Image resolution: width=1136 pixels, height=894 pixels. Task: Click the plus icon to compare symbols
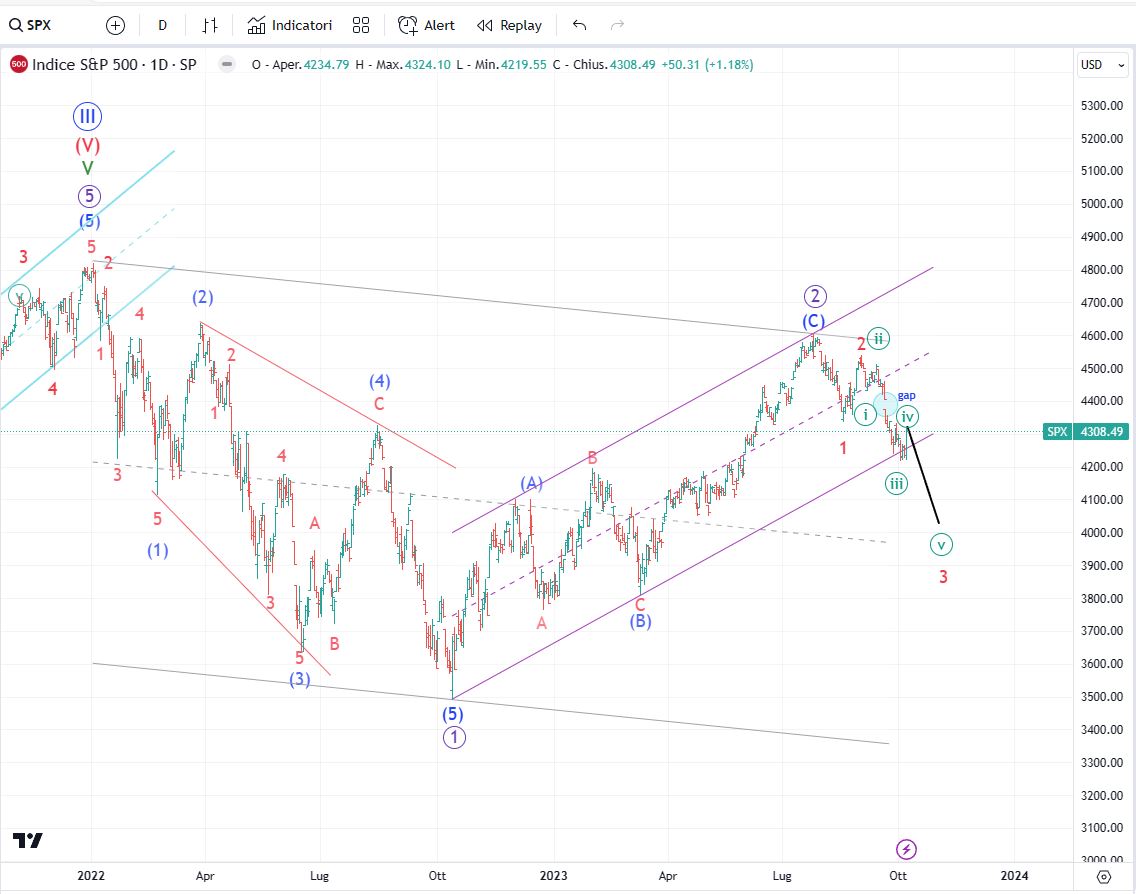[115, 25]
